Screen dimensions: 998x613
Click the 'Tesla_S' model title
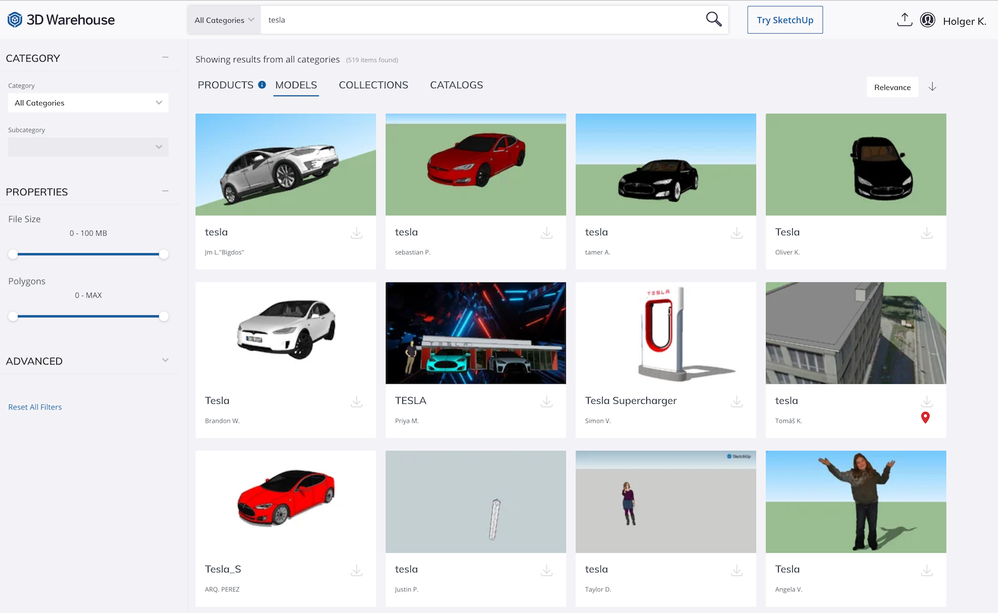point(223,569)
